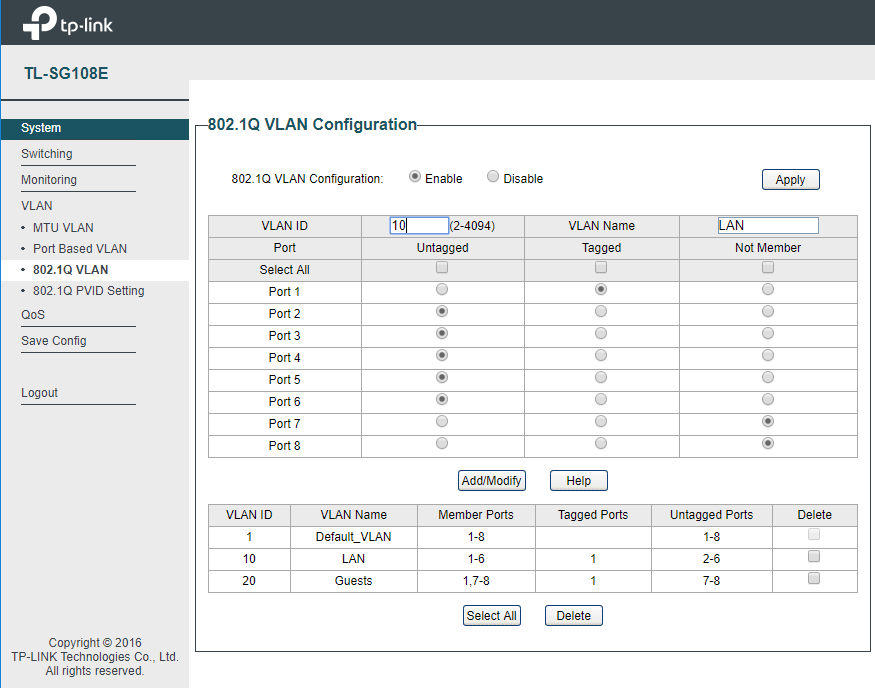Select the 802.1Q VLAN sidebar item

tap(70, 270)
